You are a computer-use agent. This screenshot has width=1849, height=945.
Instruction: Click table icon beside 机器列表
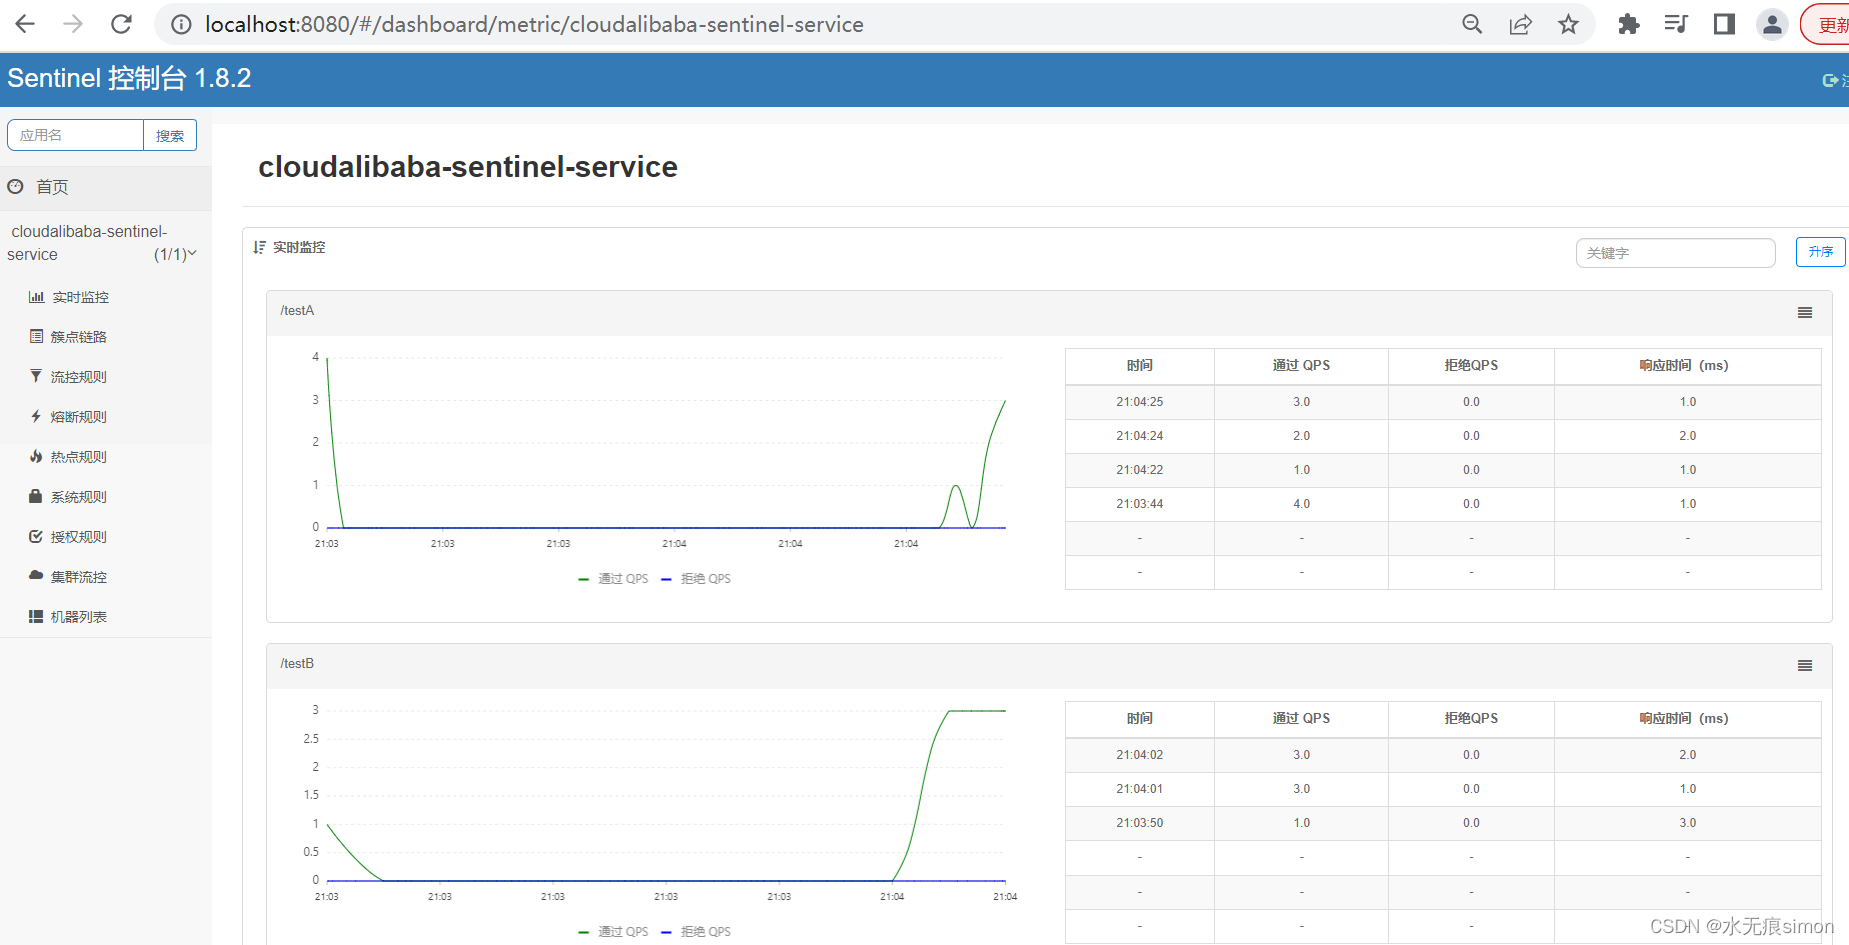(36, 616)
